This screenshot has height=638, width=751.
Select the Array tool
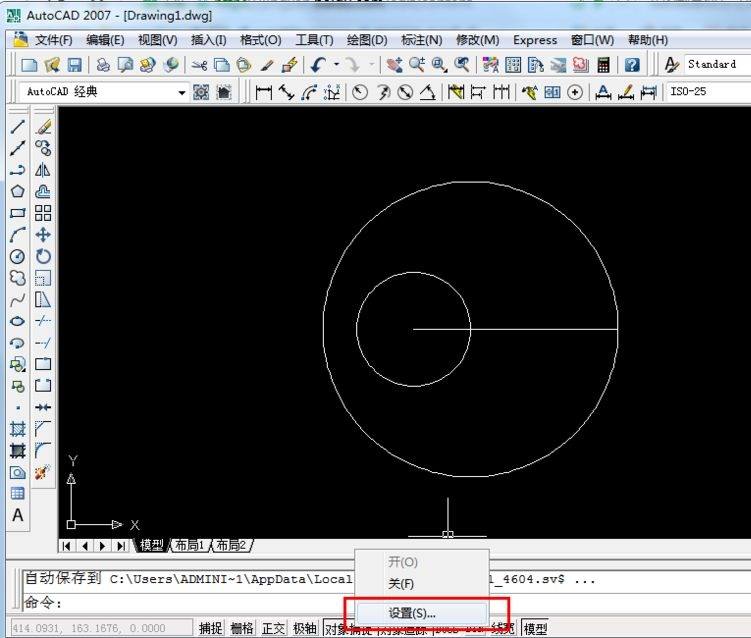point(43,213)
